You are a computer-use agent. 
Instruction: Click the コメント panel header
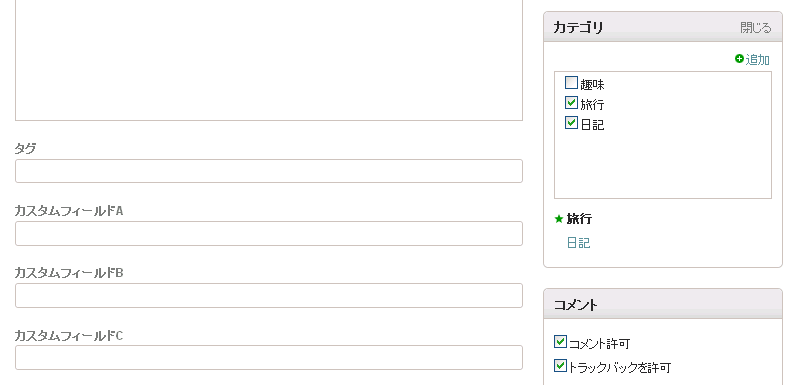click(663, 304)
